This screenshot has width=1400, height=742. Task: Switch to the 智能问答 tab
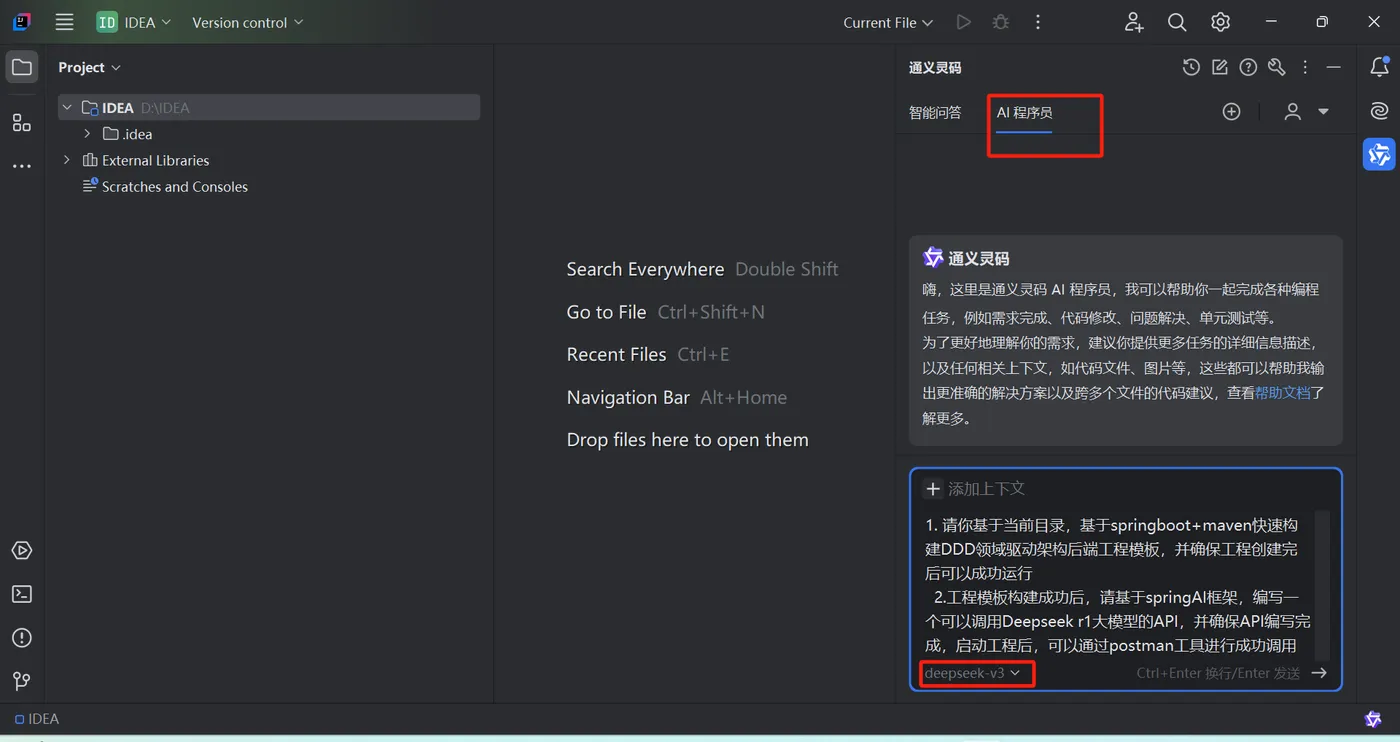coord(935,112)
